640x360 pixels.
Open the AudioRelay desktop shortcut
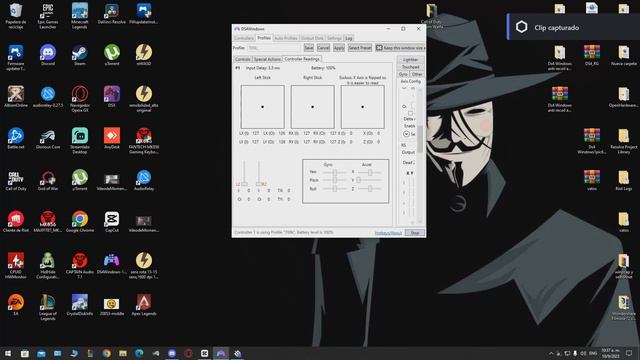coord(144,180)
